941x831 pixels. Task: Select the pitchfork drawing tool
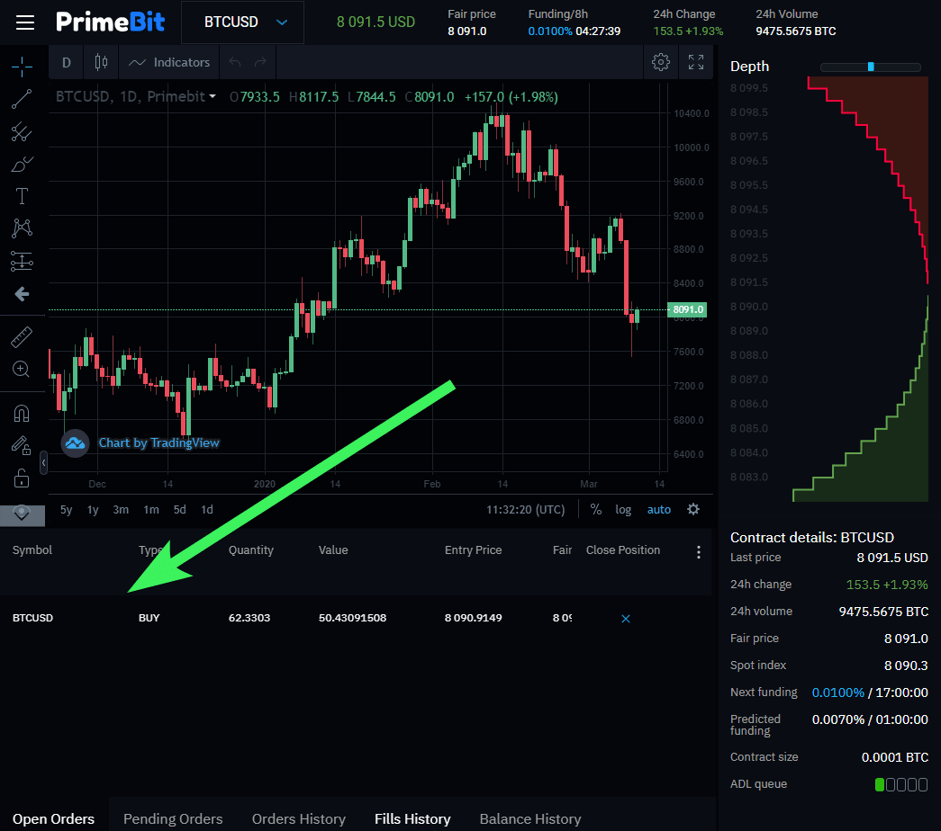tap(22, 131)
